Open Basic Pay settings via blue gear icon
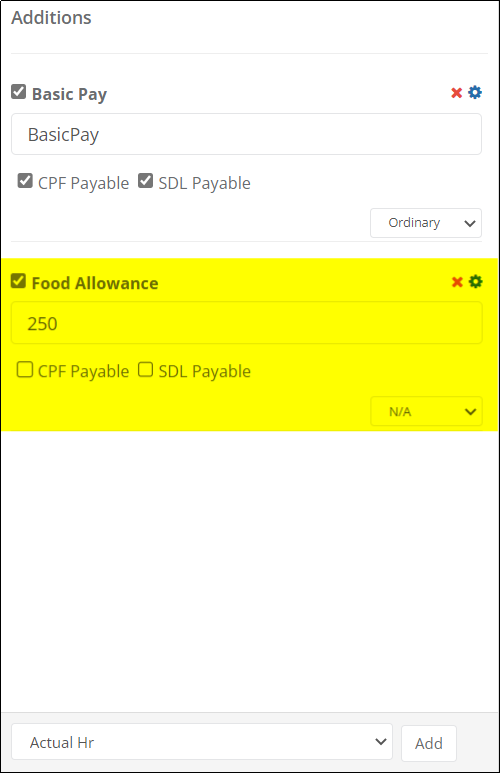 coord(475,92)
